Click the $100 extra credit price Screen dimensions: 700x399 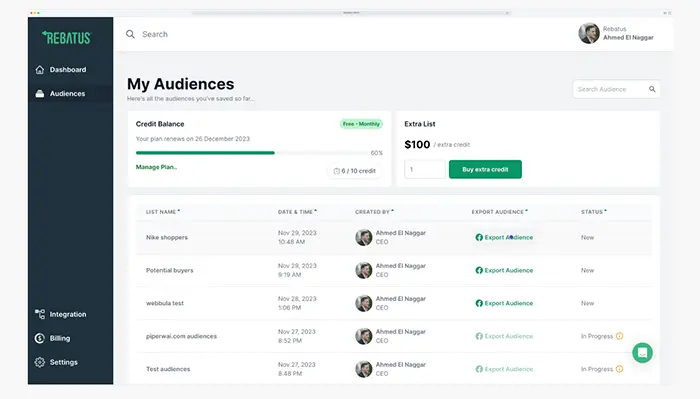click(x=417, y=145)
